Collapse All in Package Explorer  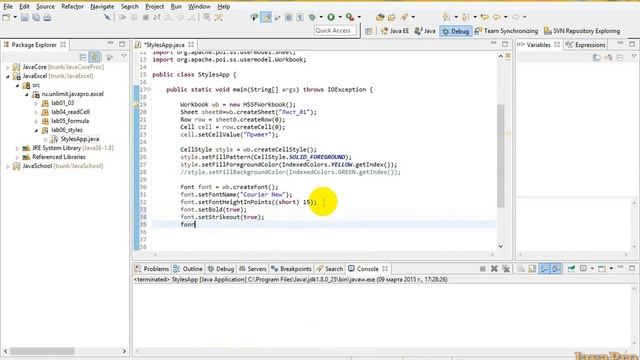click(83, 57)
